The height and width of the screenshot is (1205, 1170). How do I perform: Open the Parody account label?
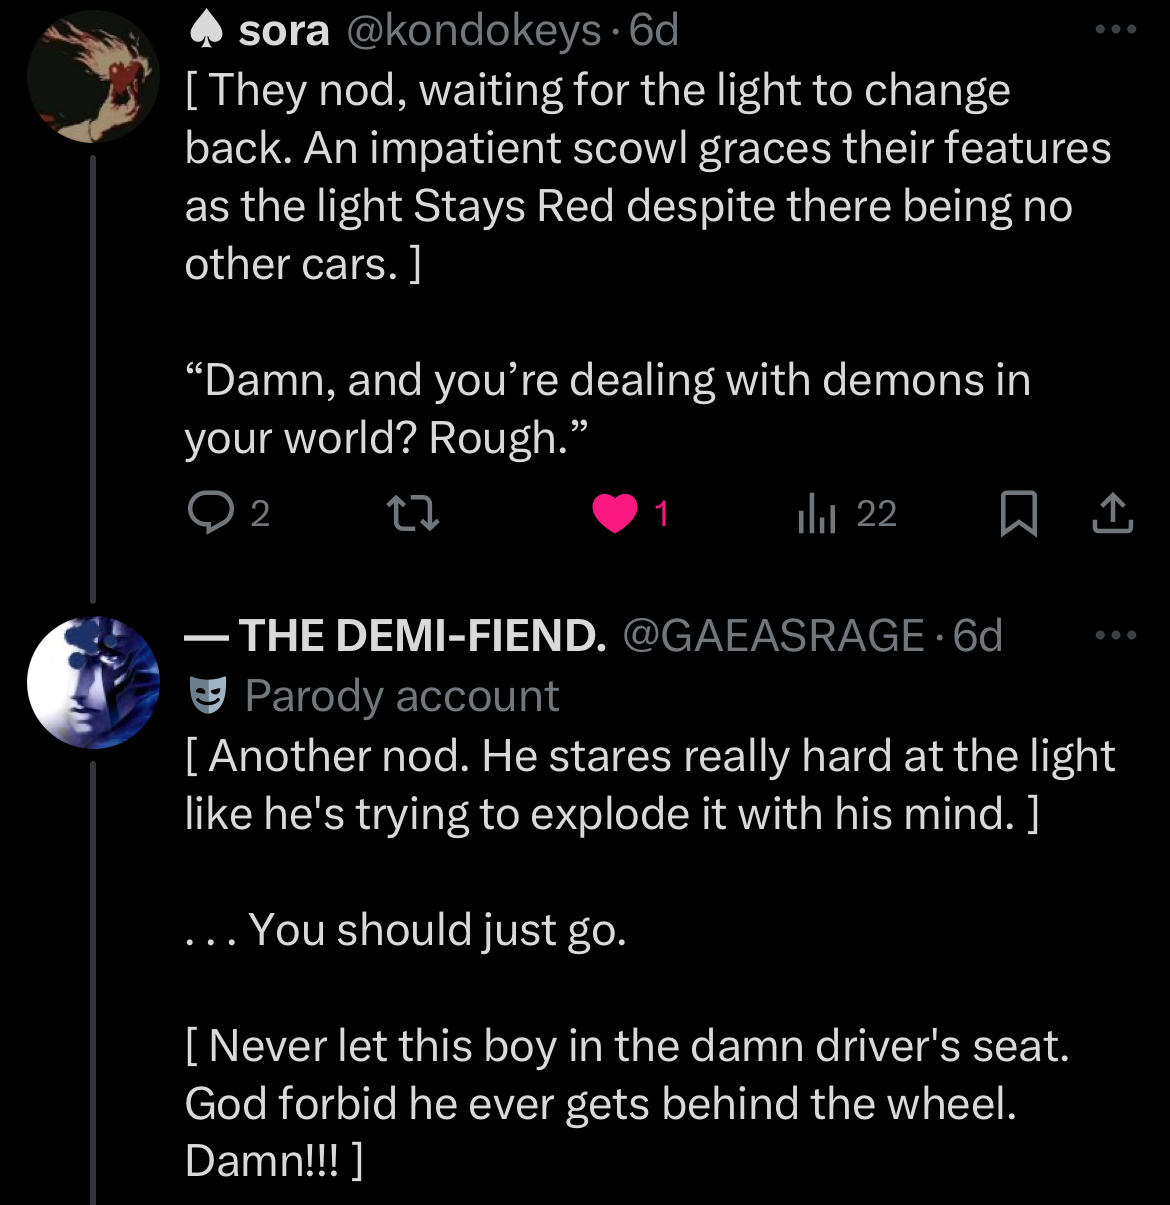point(401,696)
